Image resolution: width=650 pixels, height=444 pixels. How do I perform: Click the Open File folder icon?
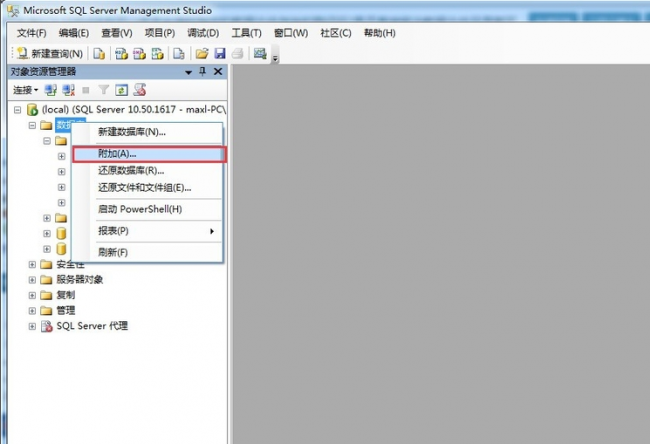(x=202, y=54)
